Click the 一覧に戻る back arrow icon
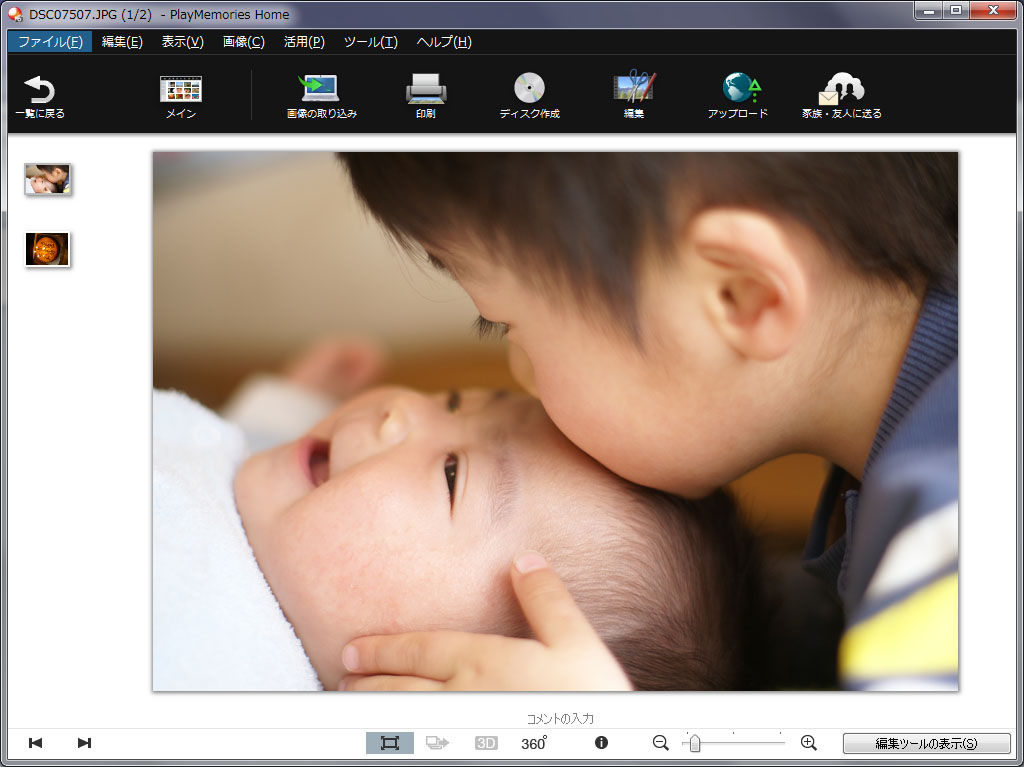Viewport: 1024px width, 767px height. click(x=39, y=91)
